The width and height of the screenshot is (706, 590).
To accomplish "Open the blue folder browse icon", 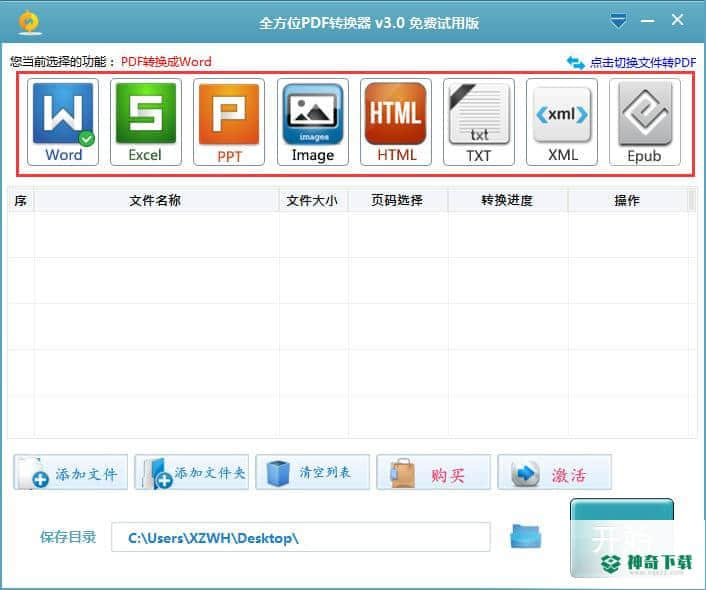I will tap(526, 536).
